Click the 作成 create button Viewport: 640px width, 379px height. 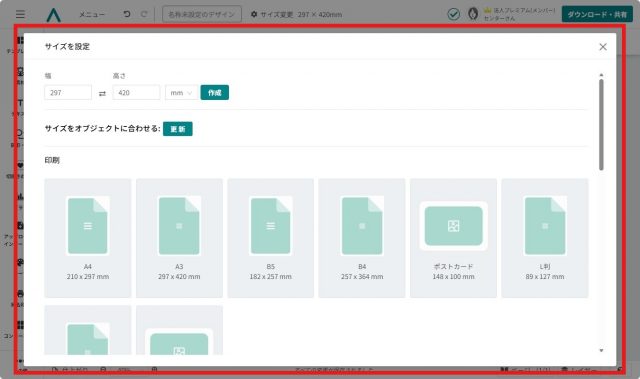(215, 93)
